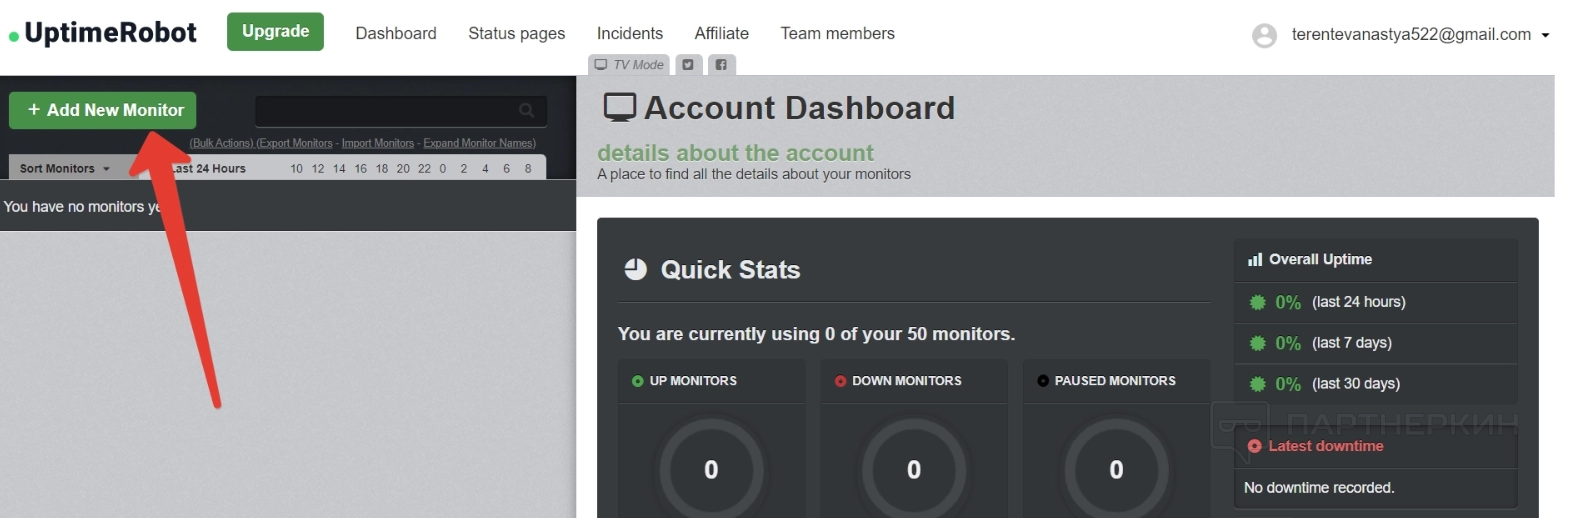Switch to TV Mode
This screenshot has height=518, width=1571.
coord(629,65)
